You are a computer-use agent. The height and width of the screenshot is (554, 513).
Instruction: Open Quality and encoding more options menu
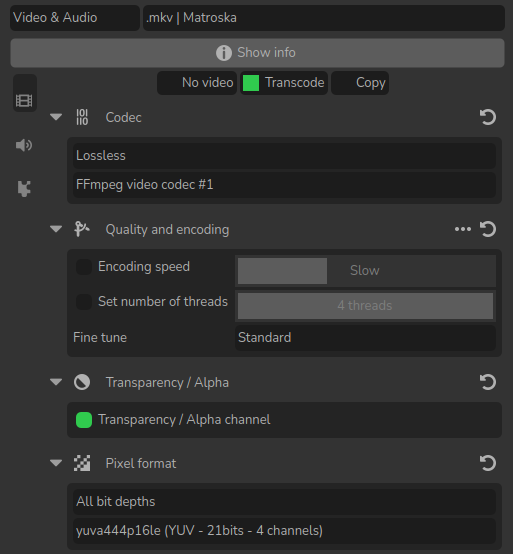(463, 229)
